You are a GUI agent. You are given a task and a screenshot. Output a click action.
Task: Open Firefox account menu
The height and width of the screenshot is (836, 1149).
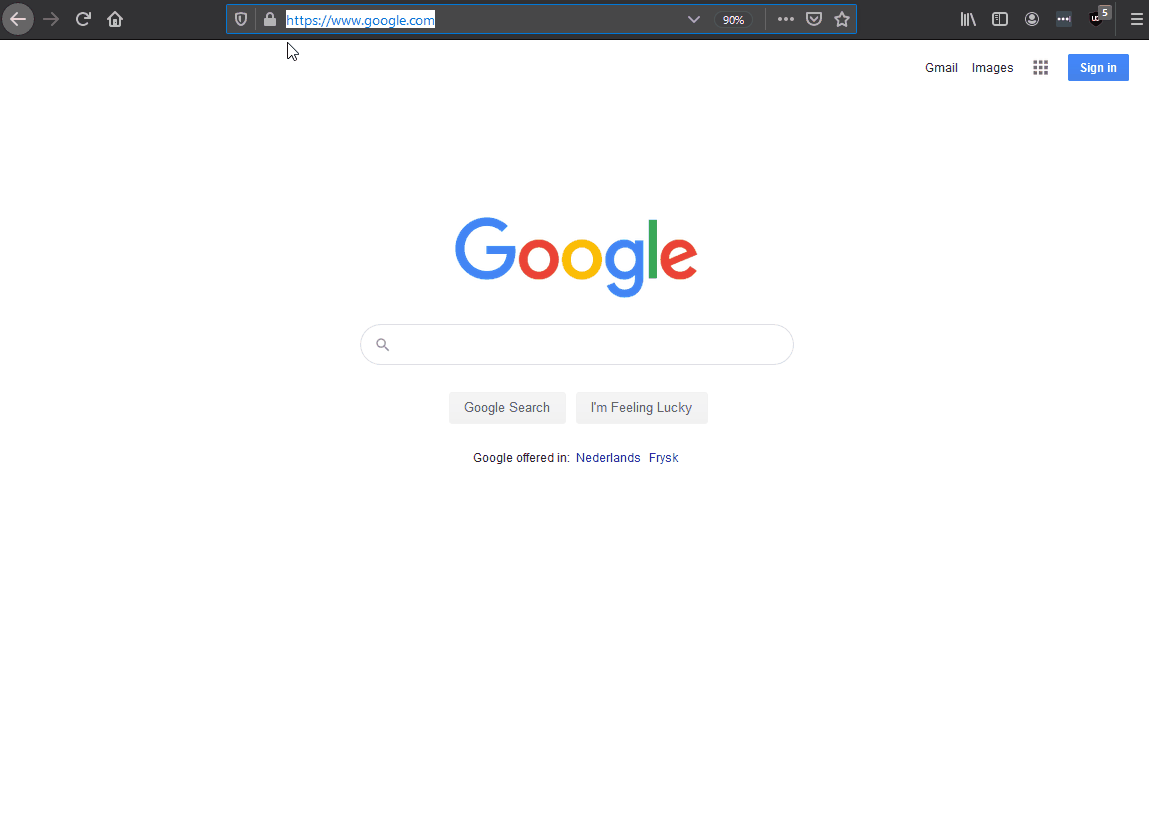(1032, 19)
